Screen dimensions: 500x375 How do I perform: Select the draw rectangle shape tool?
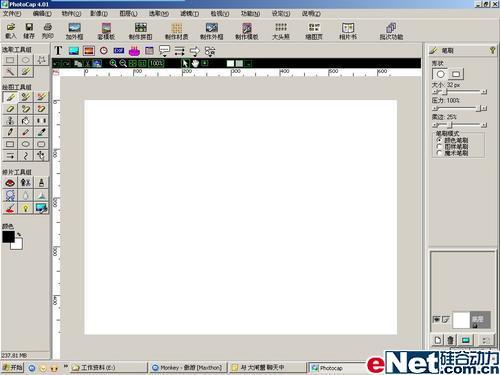point(10,144)
